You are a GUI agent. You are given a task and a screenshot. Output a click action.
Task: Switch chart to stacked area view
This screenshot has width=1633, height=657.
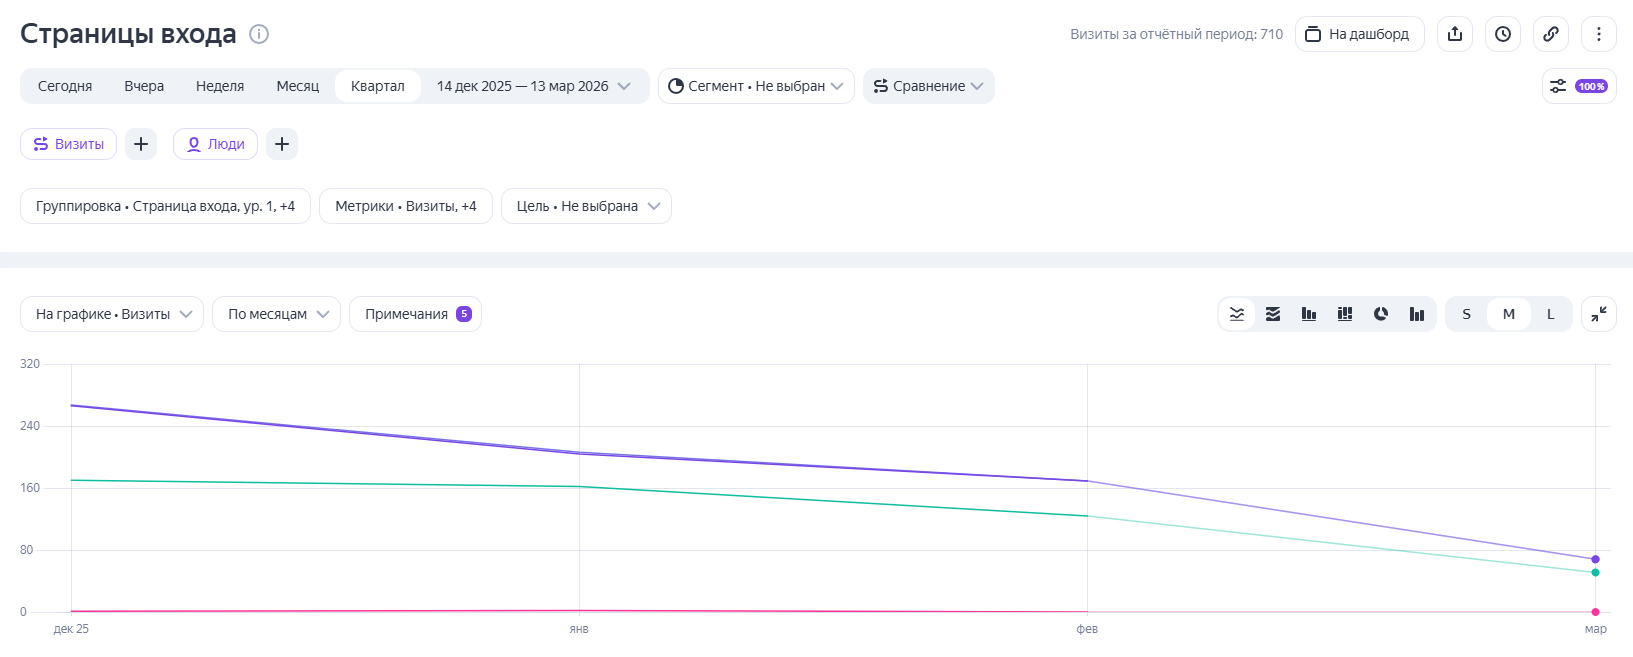pos(1273,314)
